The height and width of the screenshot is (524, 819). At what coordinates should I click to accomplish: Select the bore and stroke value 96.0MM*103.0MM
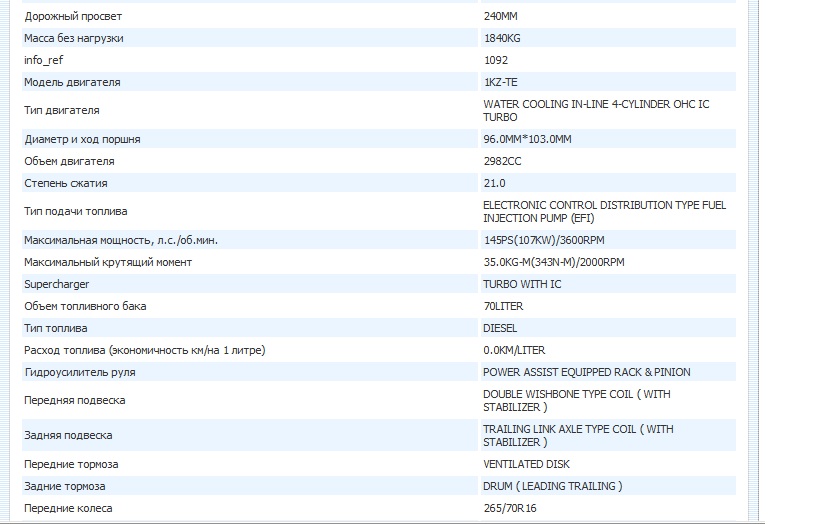(x=527, y=139)
